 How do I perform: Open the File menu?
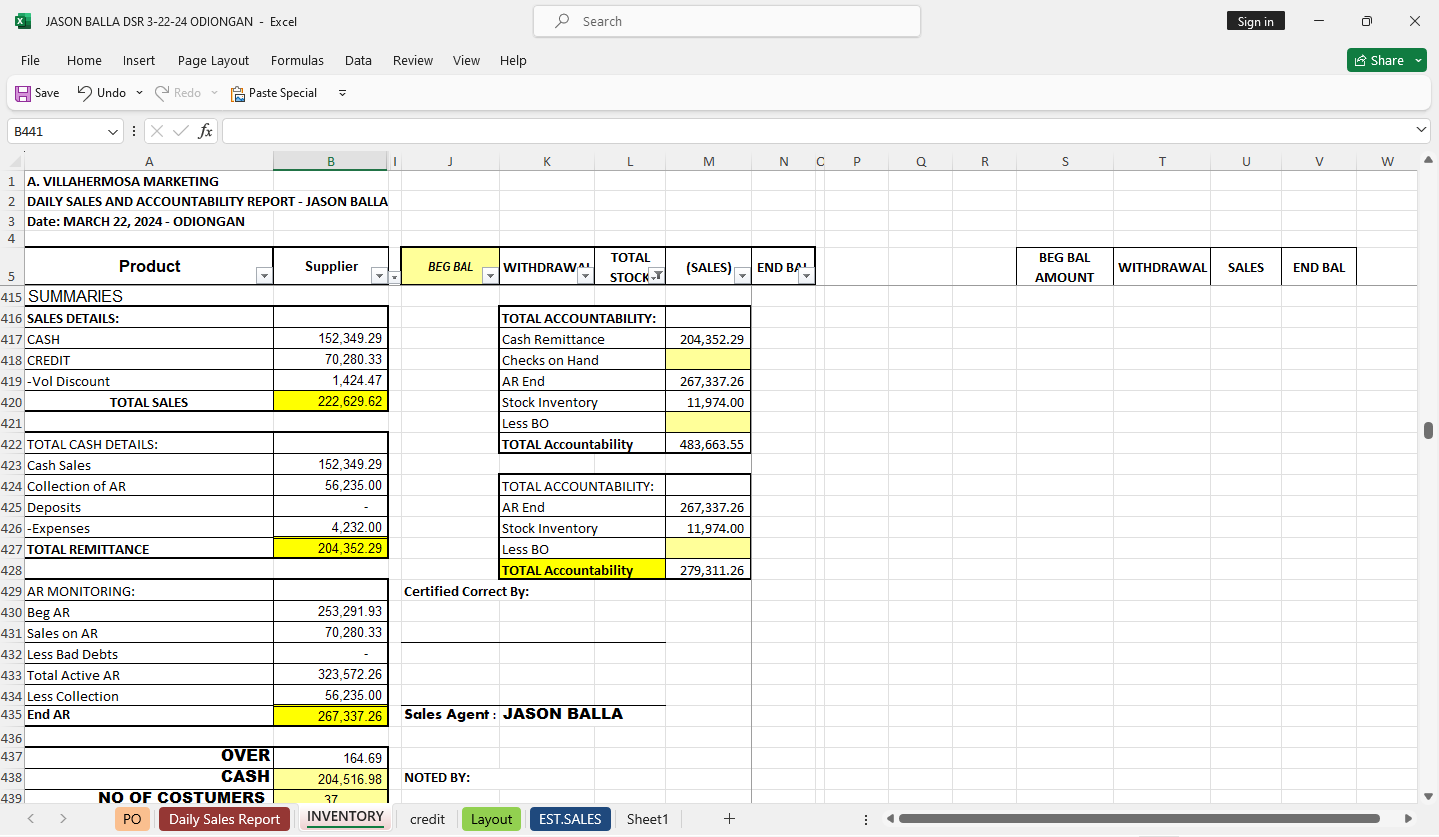[x=30, y=61]
